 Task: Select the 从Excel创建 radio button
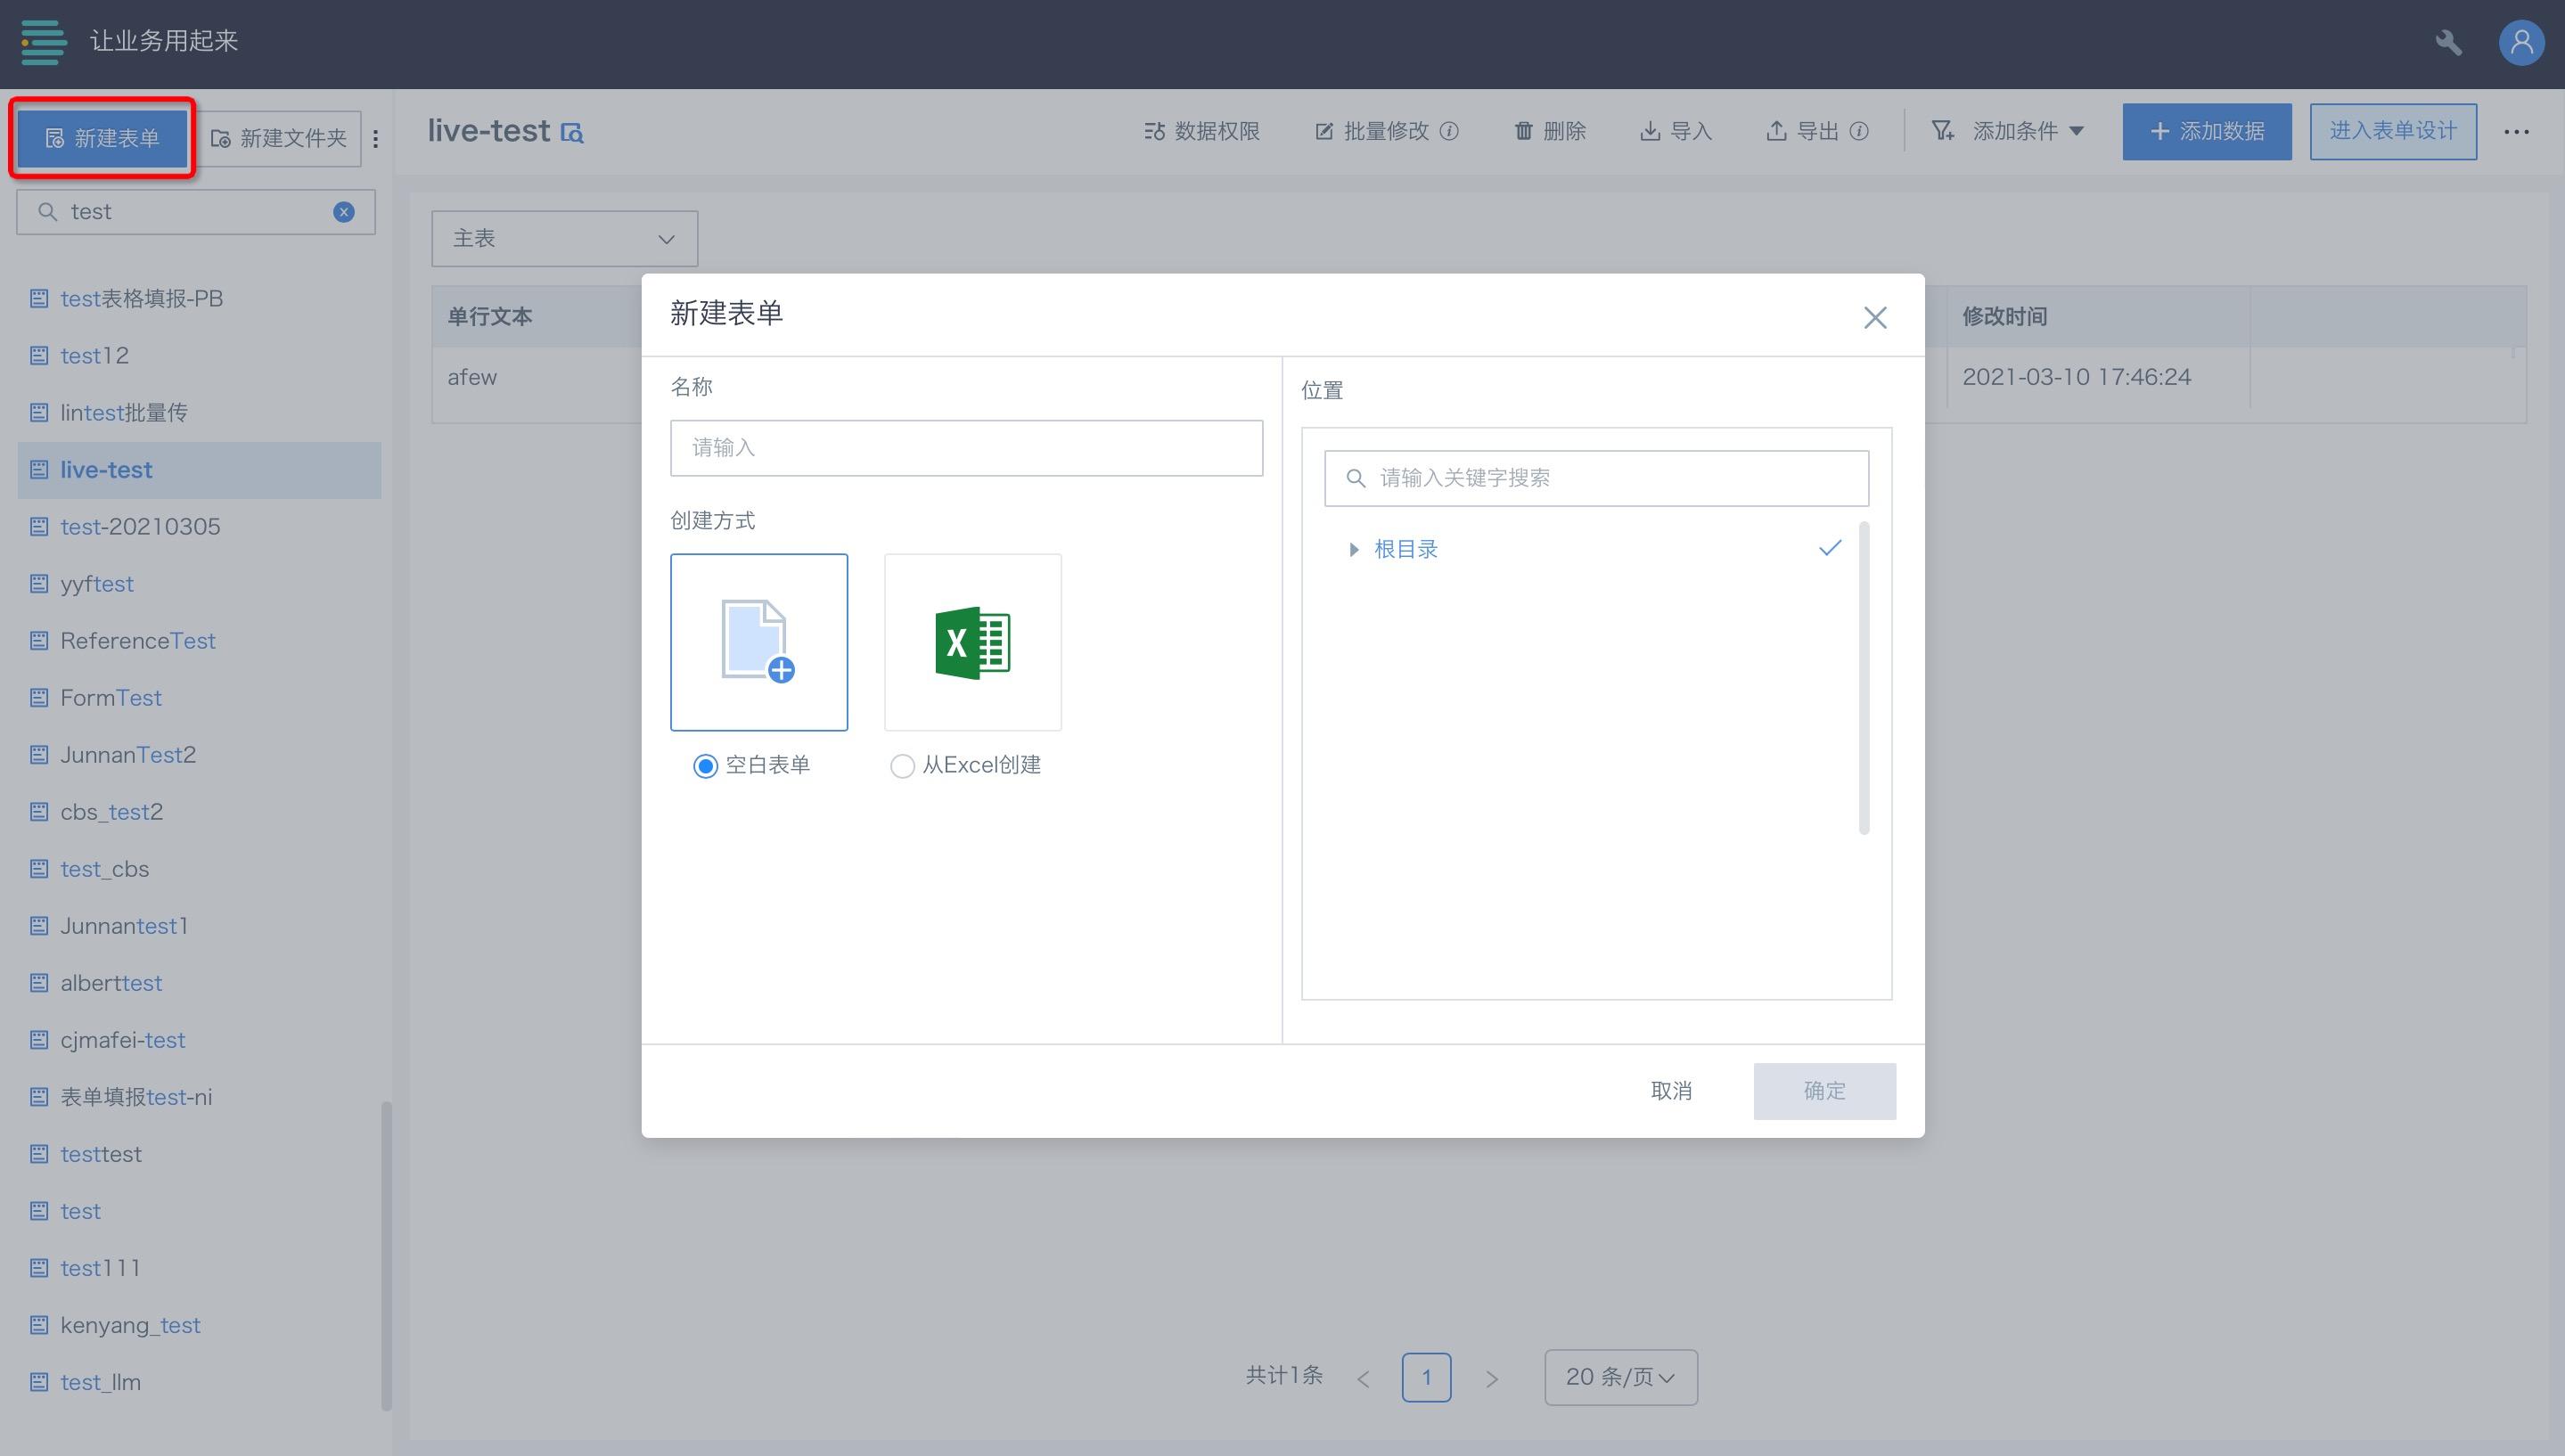click(x=902, y=766)
